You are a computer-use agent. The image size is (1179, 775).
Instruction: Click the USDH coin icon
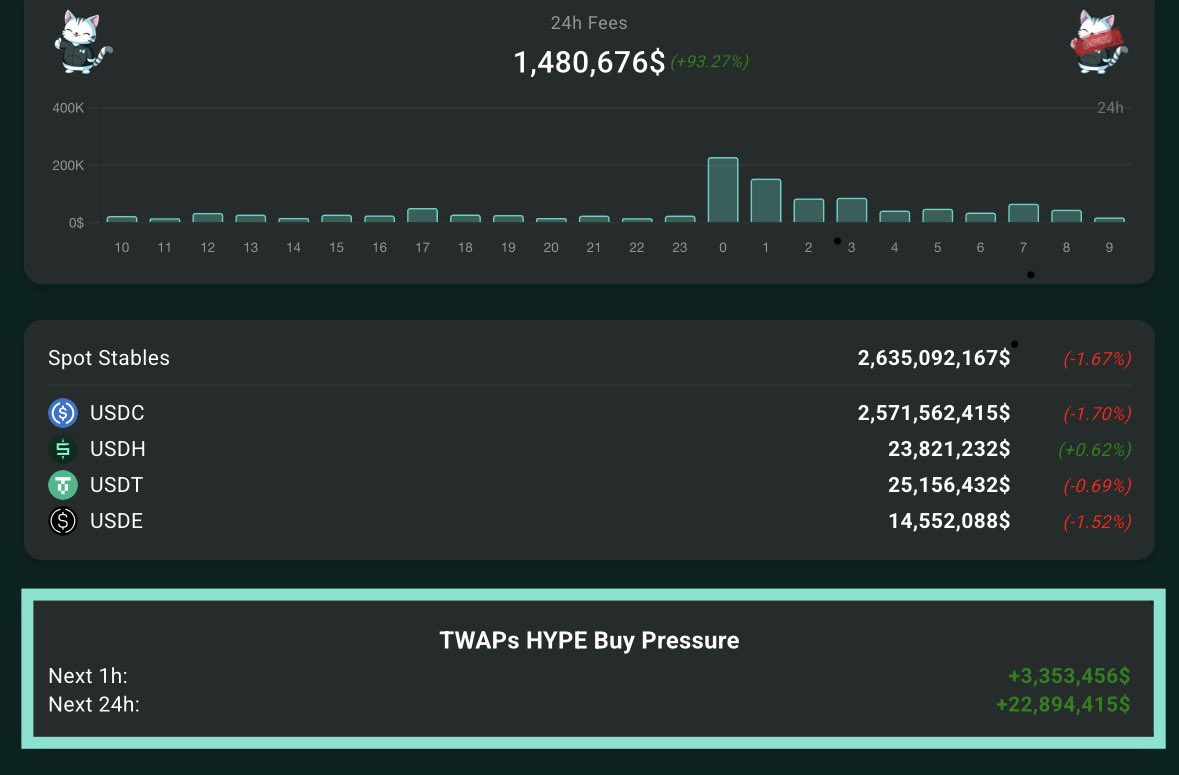pos(63,449)
